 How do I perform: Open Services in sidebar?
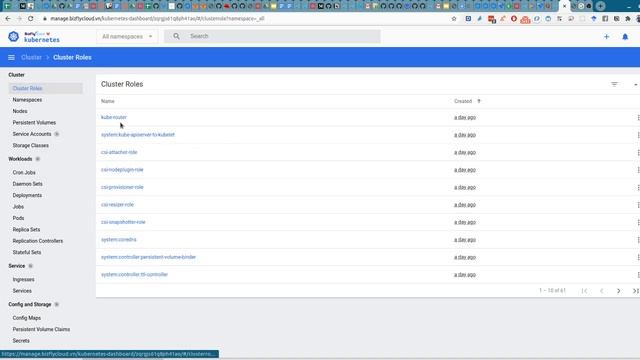22,291
